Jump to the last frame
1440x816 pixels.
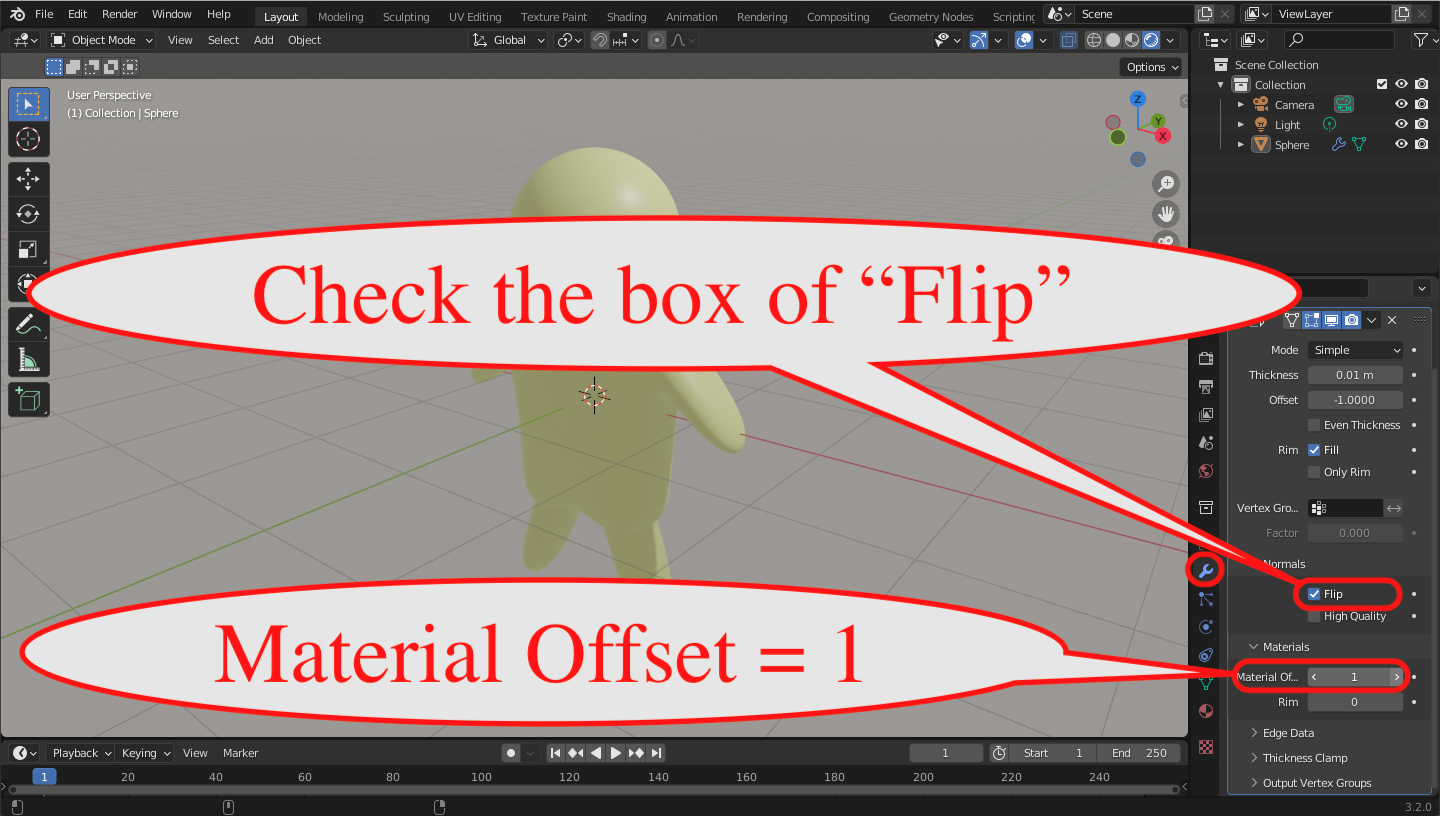click(x=656, y=753)
